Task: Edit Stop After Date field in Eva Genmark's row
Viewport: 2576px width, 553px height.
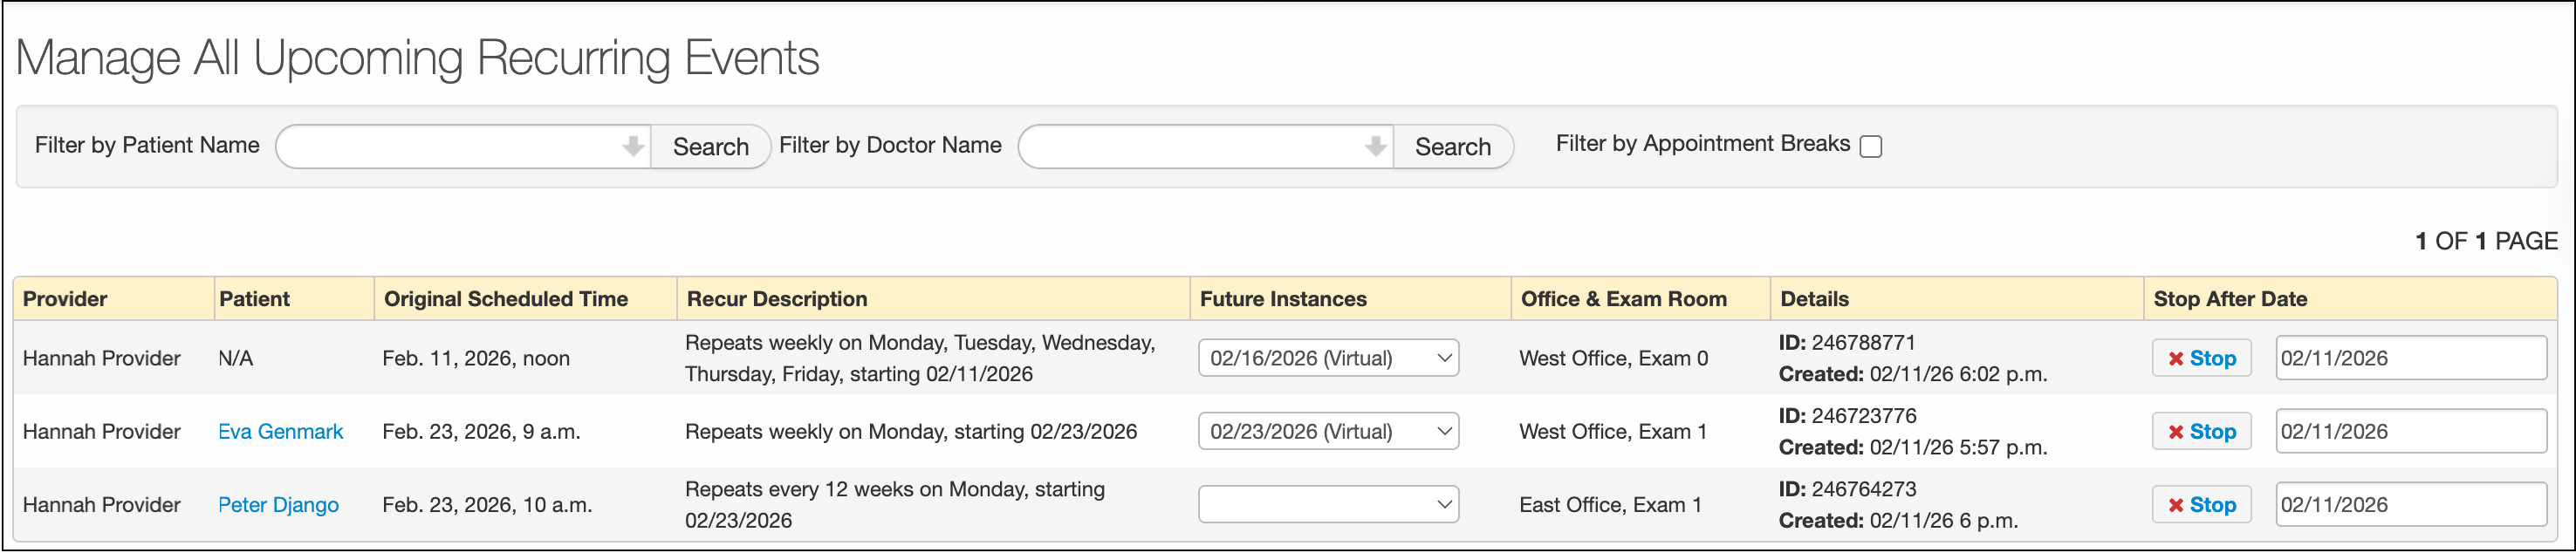Action: [x=2410, y=432]
